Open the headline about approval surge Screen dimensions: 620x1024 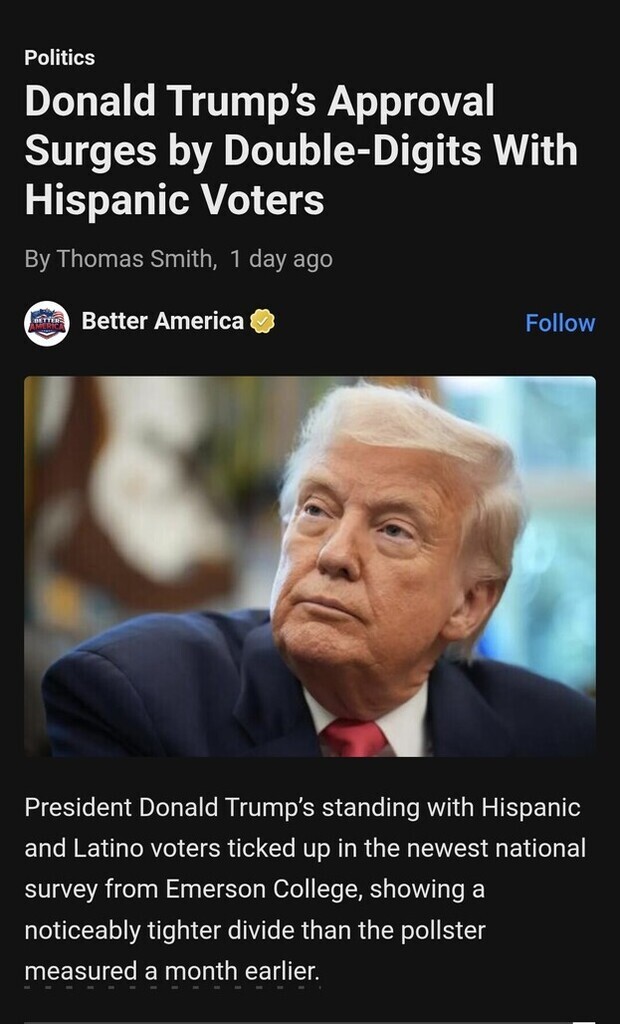(x=301, y=150)
